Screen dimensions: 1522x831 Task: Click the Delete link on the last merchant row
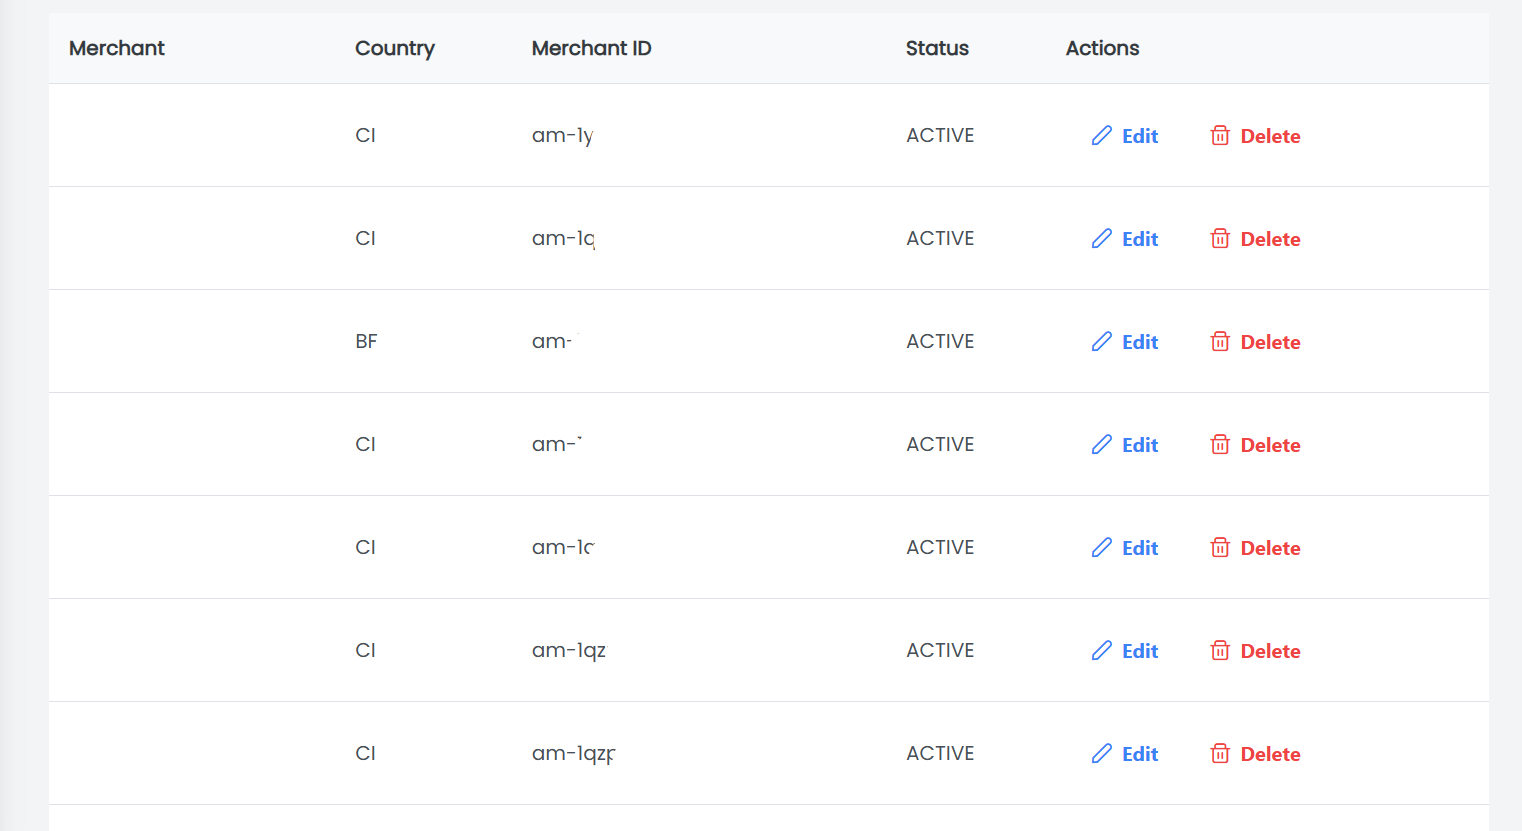click(x=1270, y=753)
